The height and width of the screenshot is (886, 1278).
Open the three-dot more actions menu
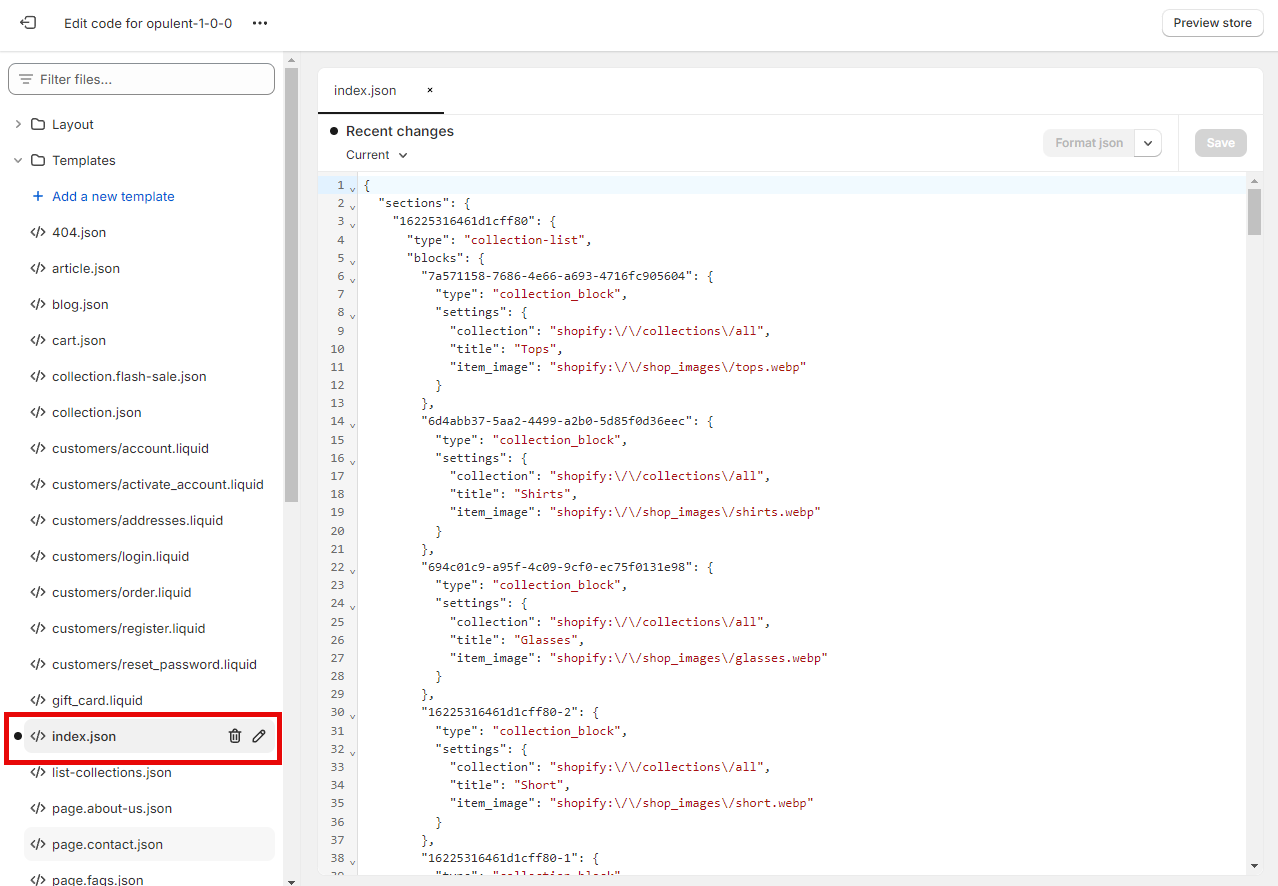[260, 23]
